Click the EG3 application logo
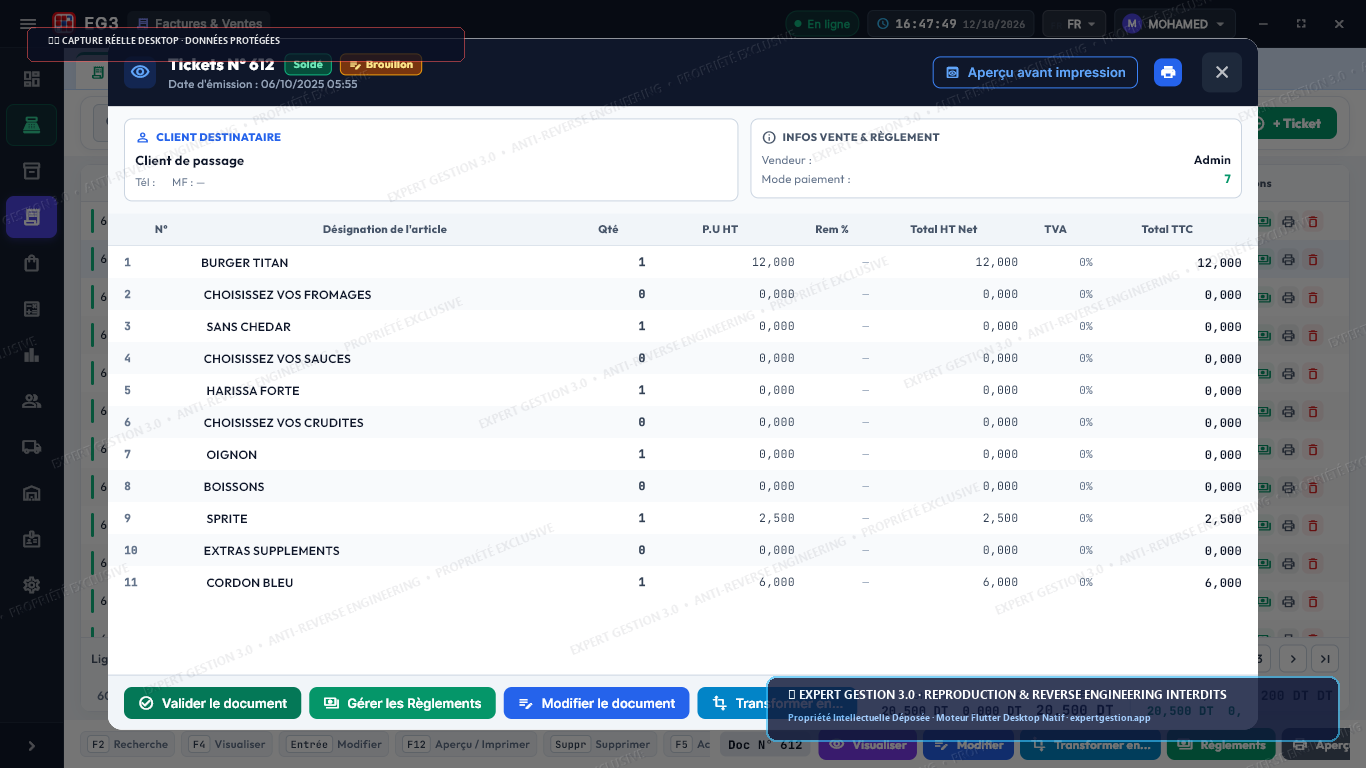This screenshot has height=768, width=1366. [64, 22]
